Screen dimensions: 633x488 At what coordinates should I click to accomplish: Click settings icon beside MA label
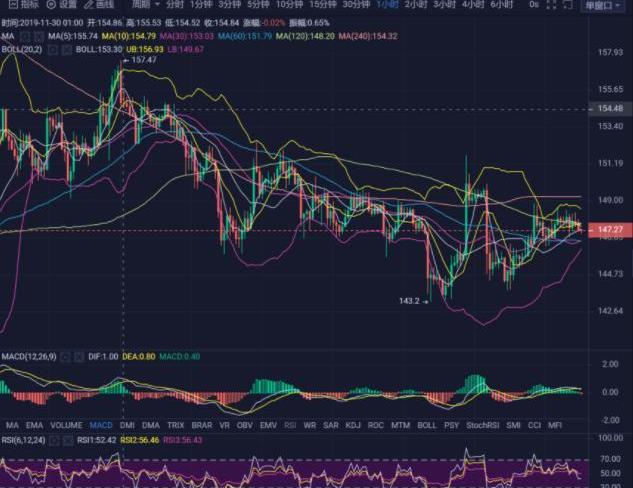point(23,35)
